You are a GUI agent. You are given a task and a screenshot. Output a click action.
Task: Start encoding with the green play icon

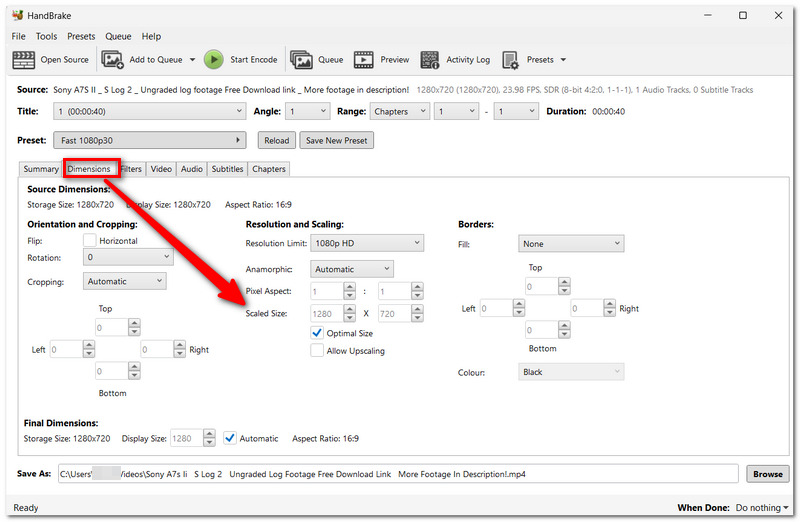point(214,60)
